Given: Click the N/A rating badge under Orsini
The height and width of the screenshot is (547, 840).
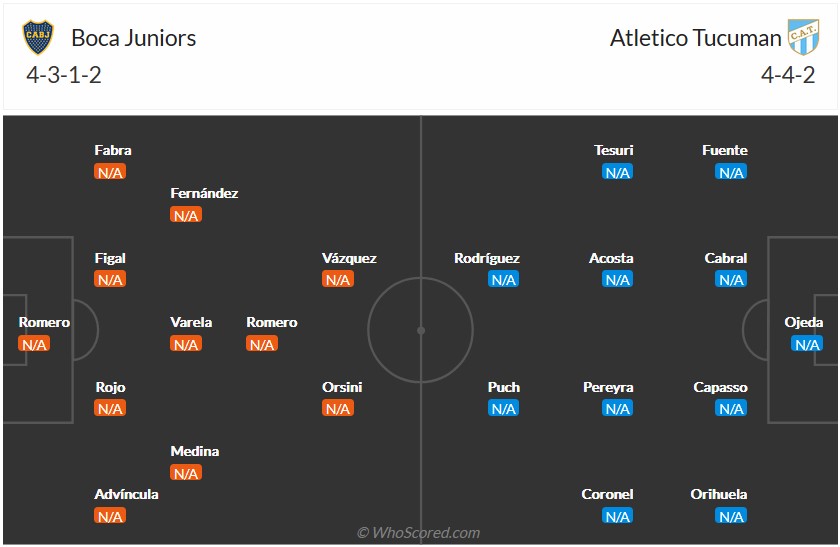Looking at the screenshot, I should click(x=338, y=409).
